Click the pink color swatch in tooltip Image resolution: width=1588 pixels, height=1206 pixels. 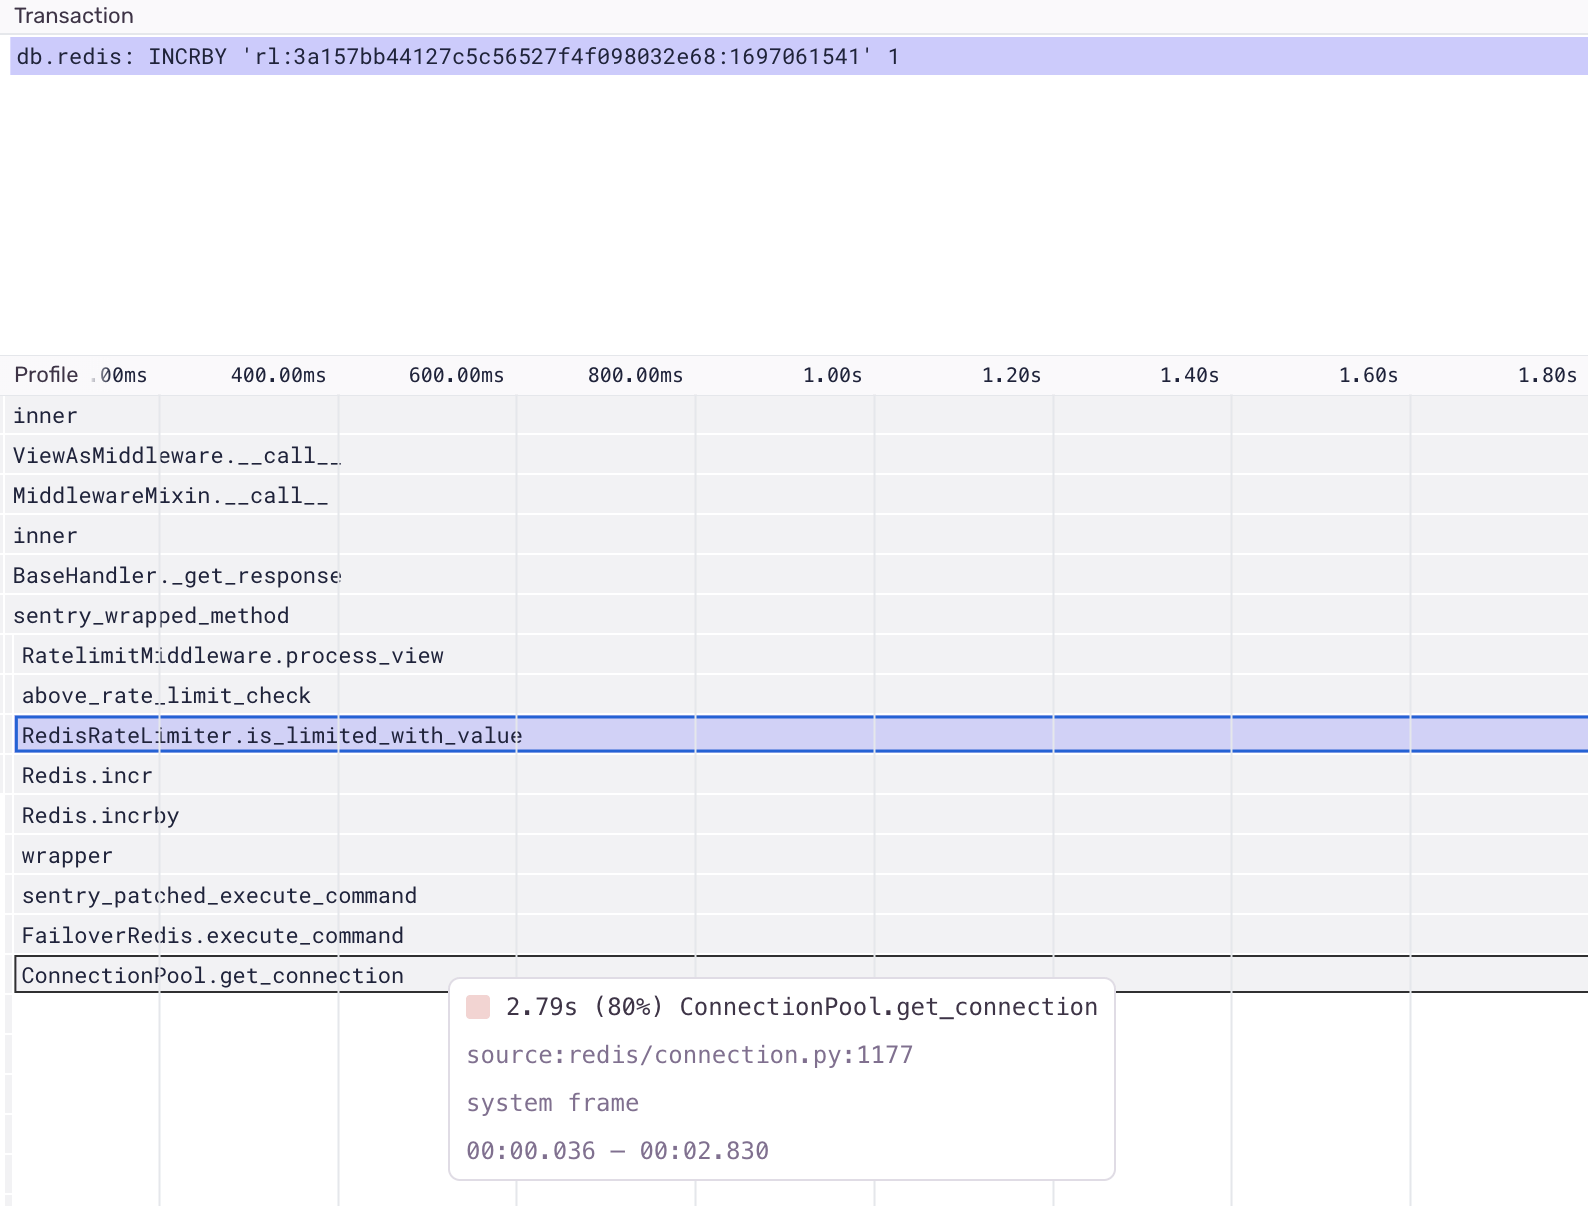coord(478,1007)
